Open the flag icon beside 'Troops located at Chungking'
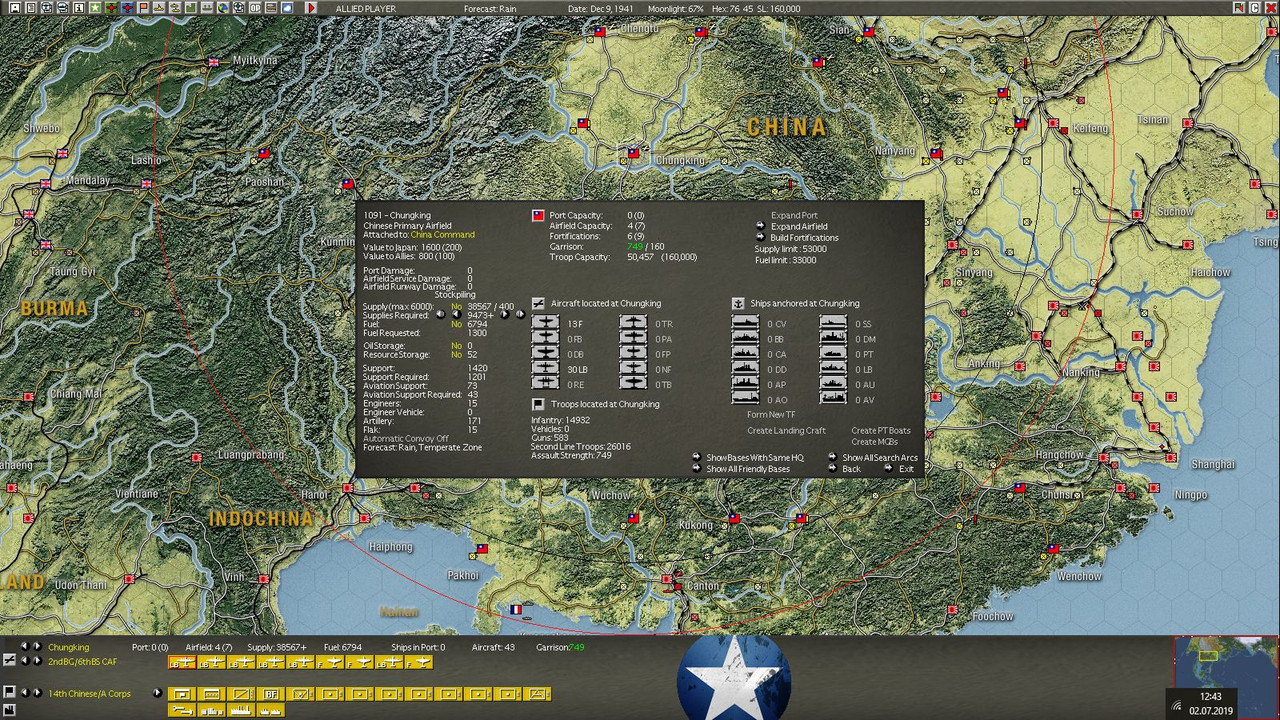The width and height of the screenshot is (1280, 720). coord(538,404)
